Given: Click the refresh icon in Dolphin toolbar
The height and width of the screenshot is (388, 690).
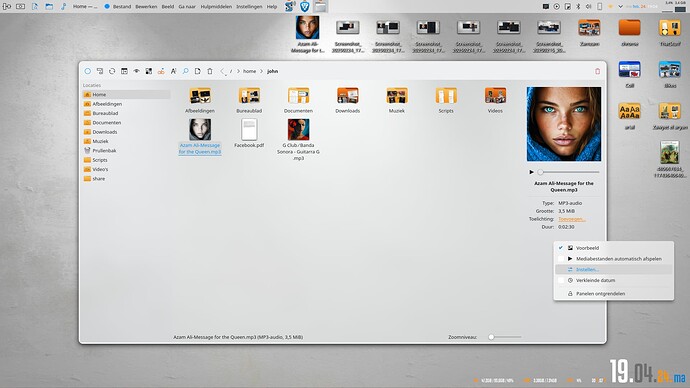Looking at the screenshot, I should (x=112, y=71).
